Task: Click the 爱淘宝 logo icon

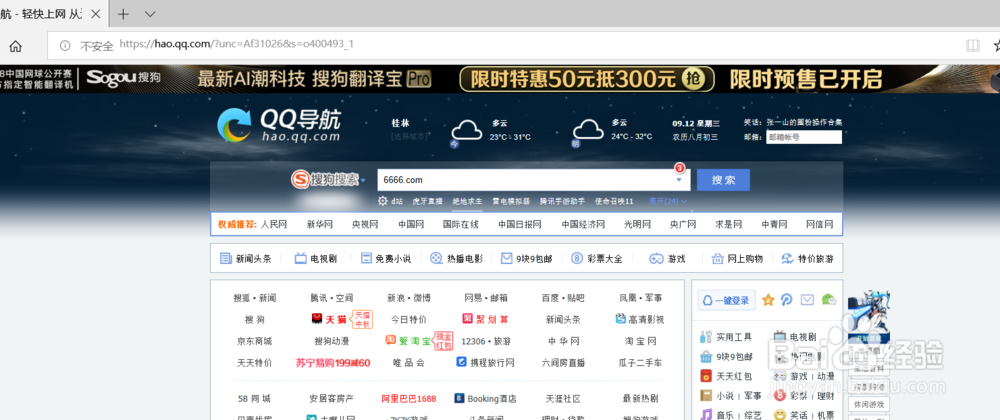Action: click(391, 340)
